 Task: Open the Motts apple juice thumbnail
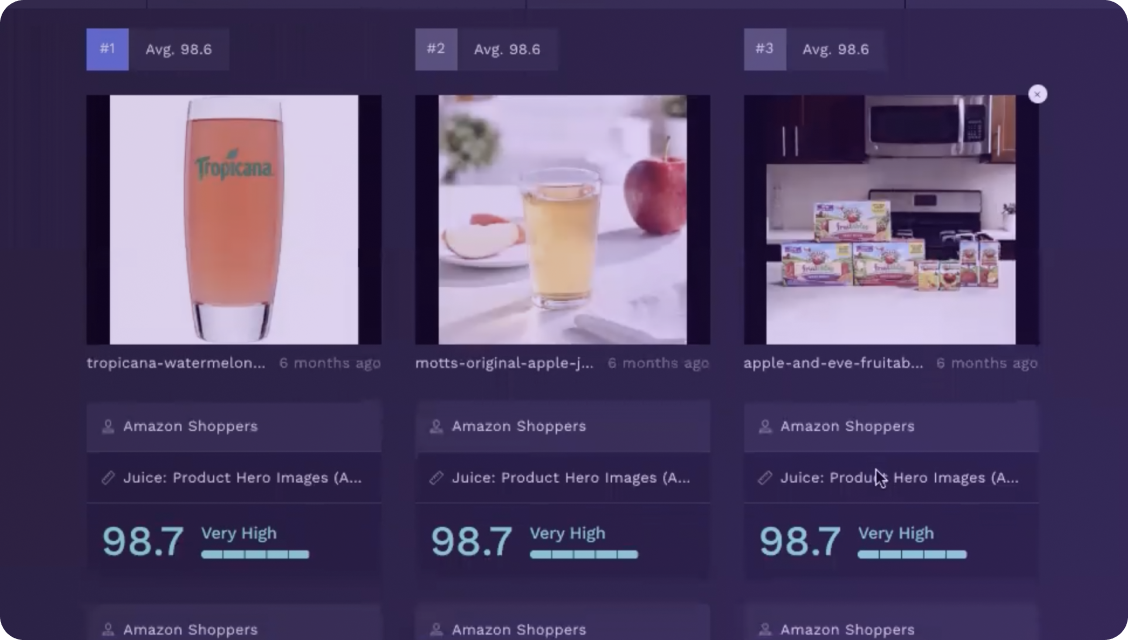pos(563,219)
